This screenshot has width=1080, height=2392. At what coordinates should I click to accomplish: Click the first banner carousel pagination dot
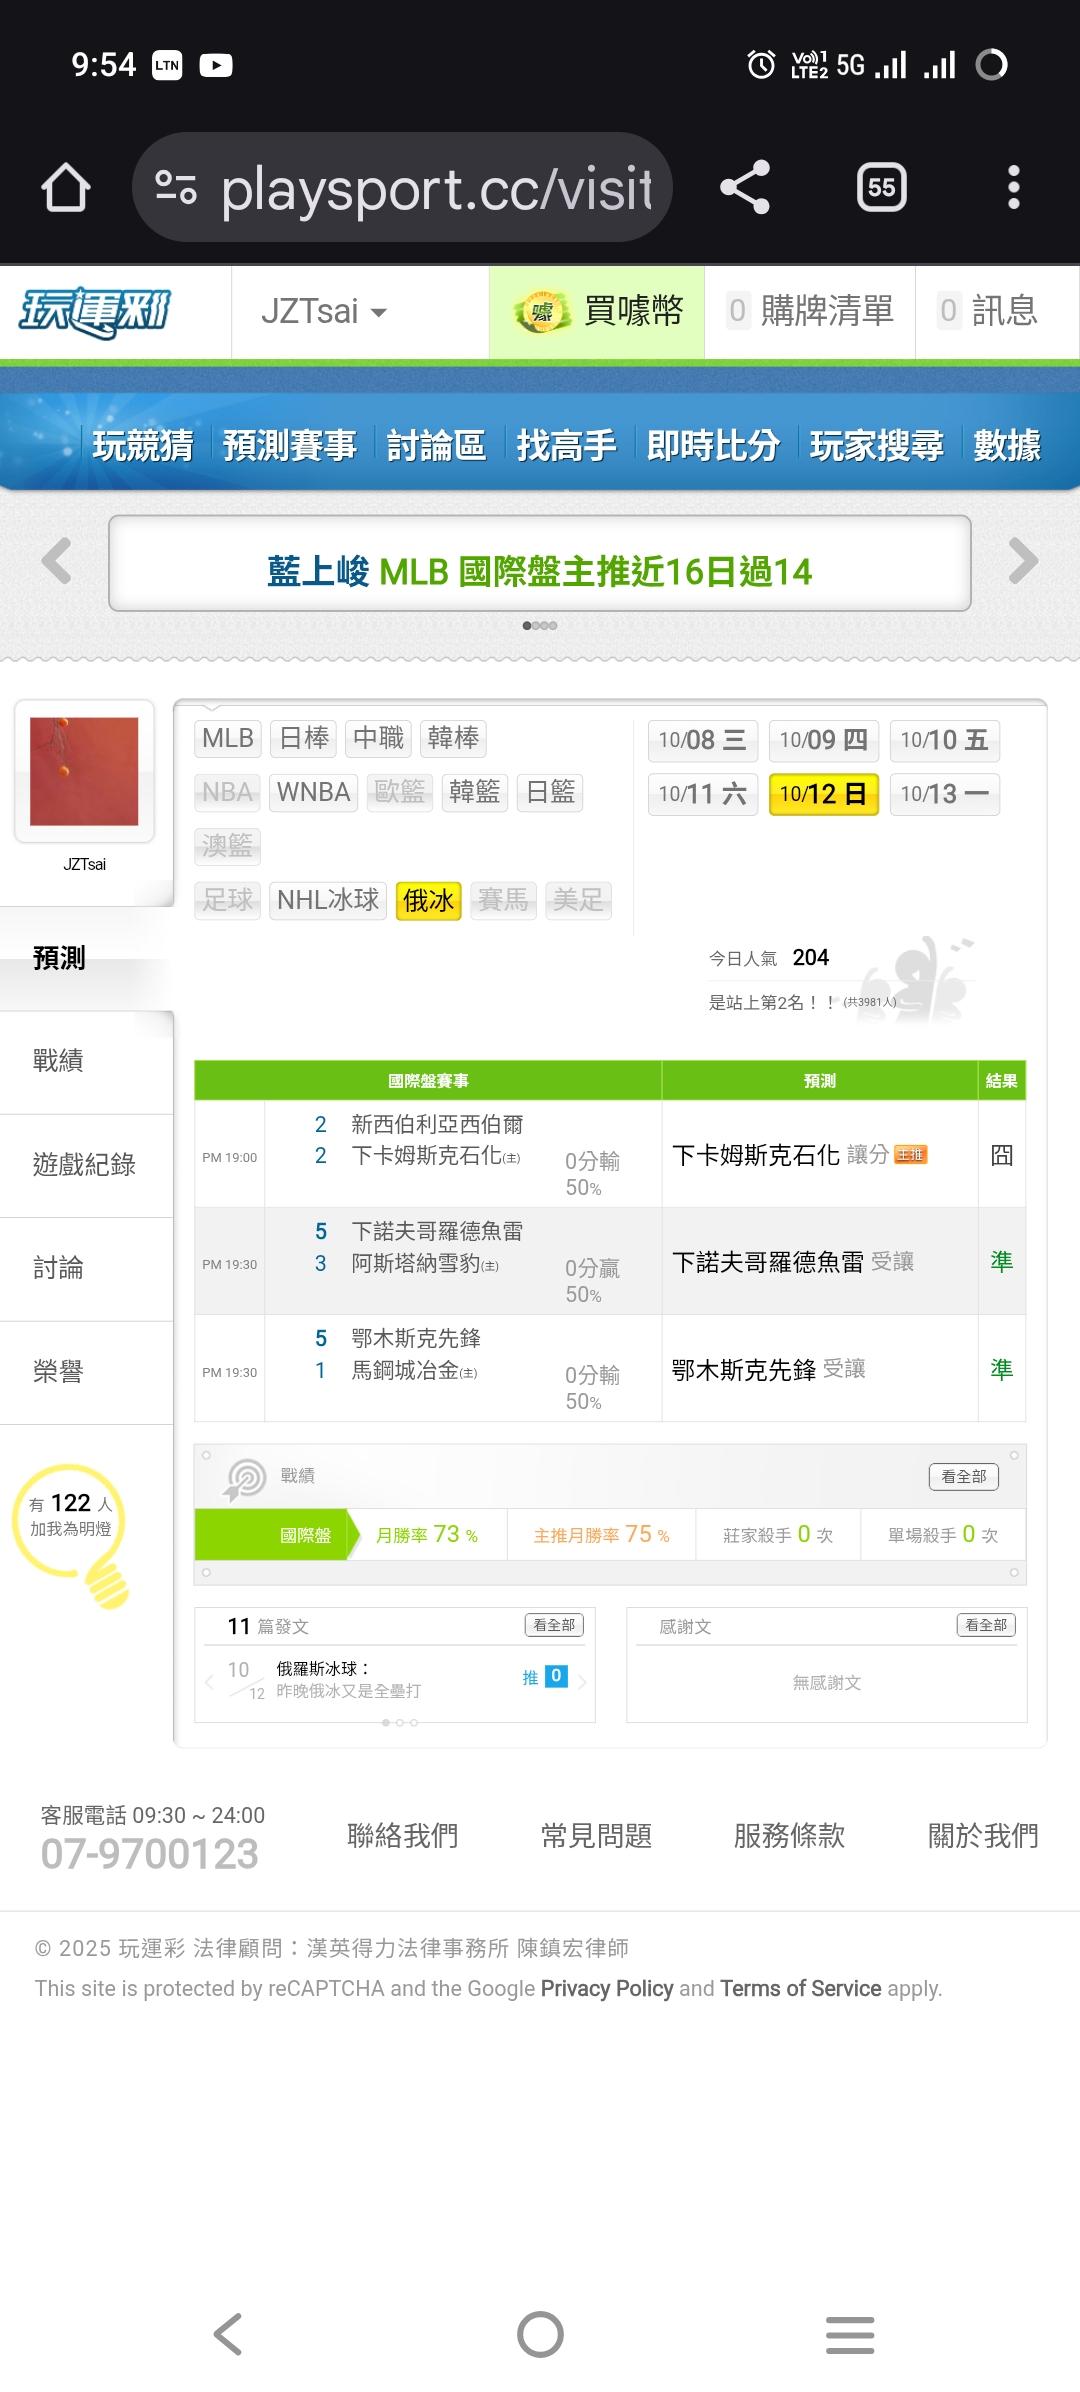pos(527,626)
